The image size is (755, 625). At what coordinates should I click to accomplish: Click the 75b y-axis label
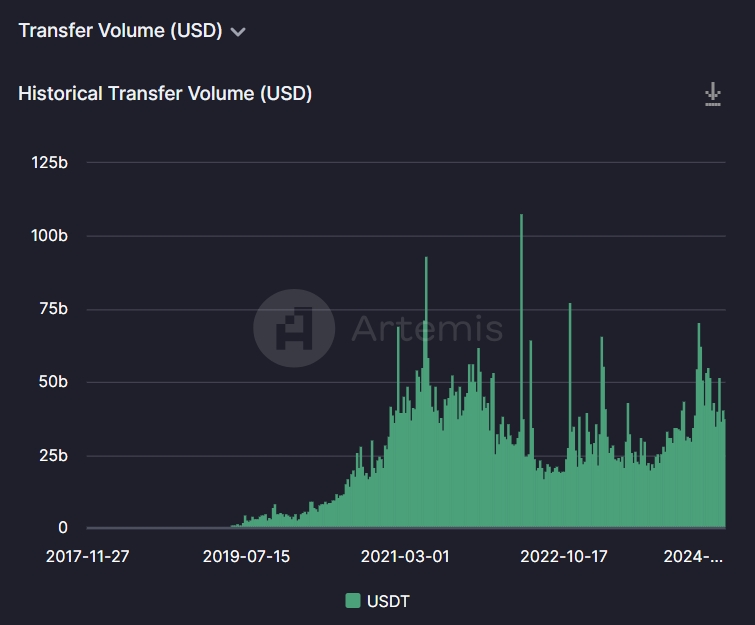pyautogui.click(x=53, y=309)
